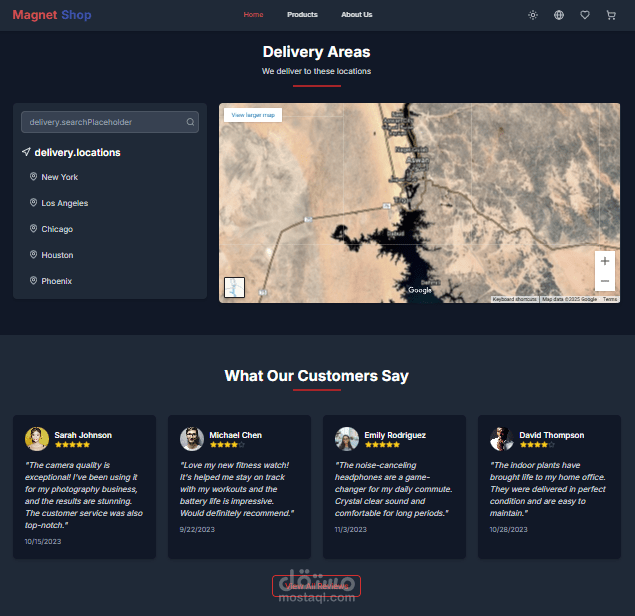Click Sarah Johnson's avatar
This screenshot has height=616, width=635.
click(x=37, y=439)
